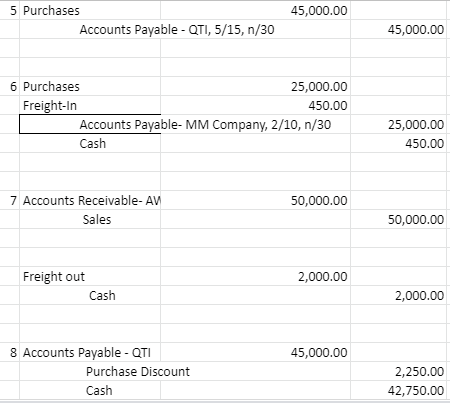Click the 45,000.00 debit in entry 8

(x=255, y=352)
